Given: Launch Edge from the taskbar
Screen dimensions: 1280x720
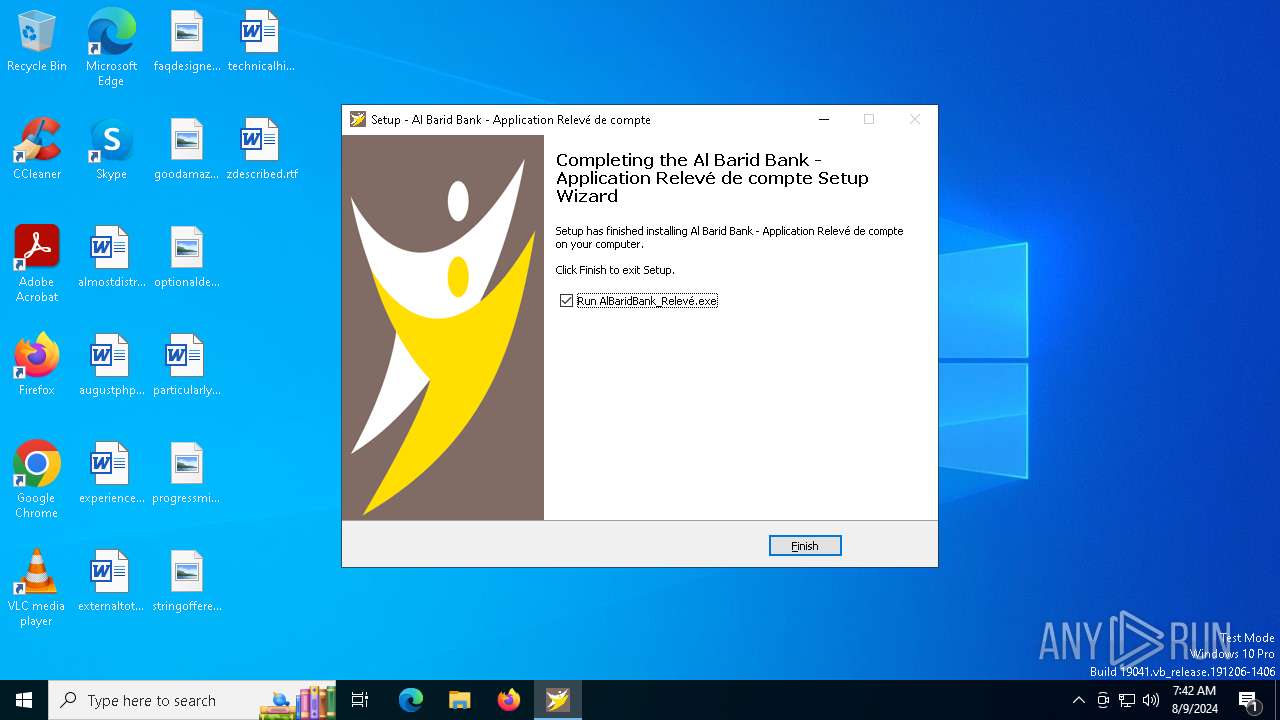Looking at the screenshot, I should 411,700.
